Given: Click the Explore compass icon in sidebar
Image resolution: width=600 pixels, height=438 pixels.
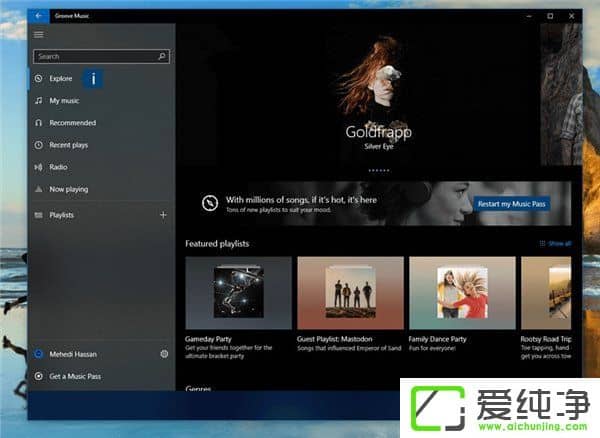Looking at the screenshot, I should point(38,78).
